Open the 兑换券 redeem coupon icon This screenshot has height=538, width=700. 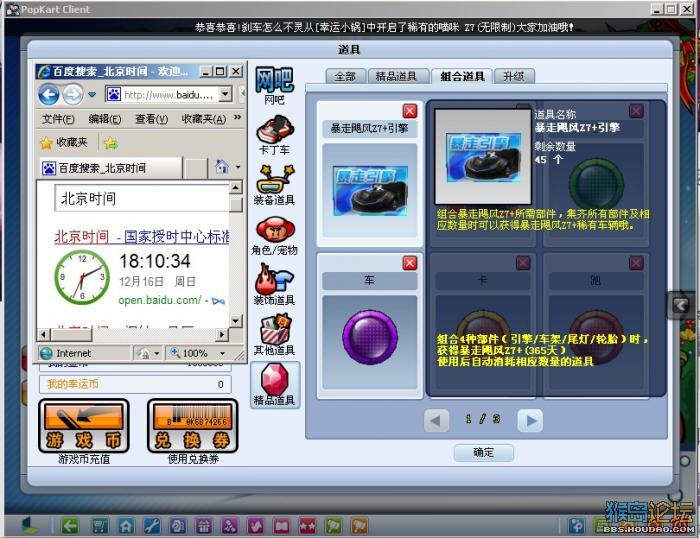[x=193, y=426]
